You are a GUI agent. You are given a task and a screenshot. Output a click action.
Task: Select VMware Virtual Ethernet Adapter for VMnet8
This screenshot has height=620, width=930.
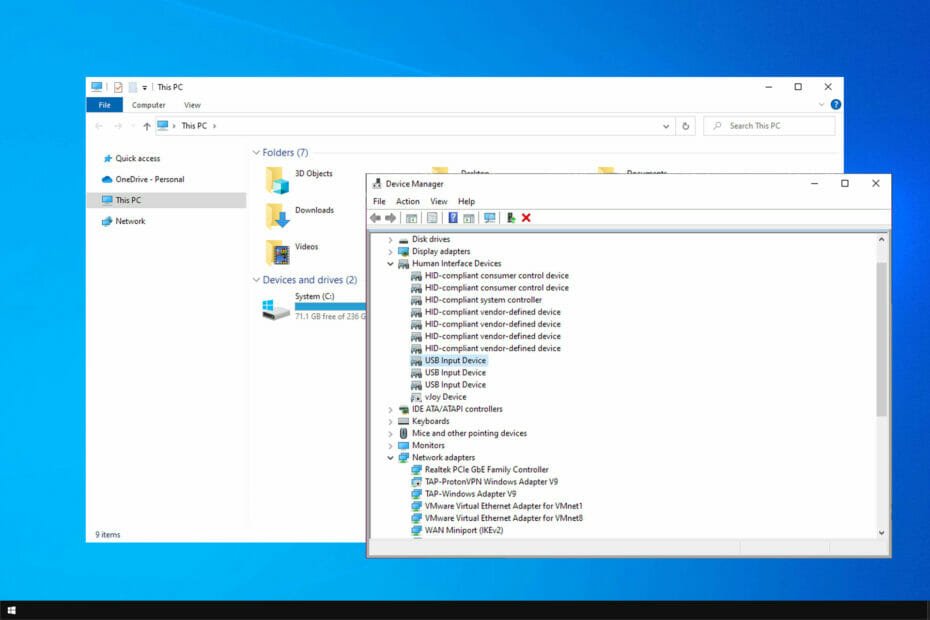(x=504, y=518)
